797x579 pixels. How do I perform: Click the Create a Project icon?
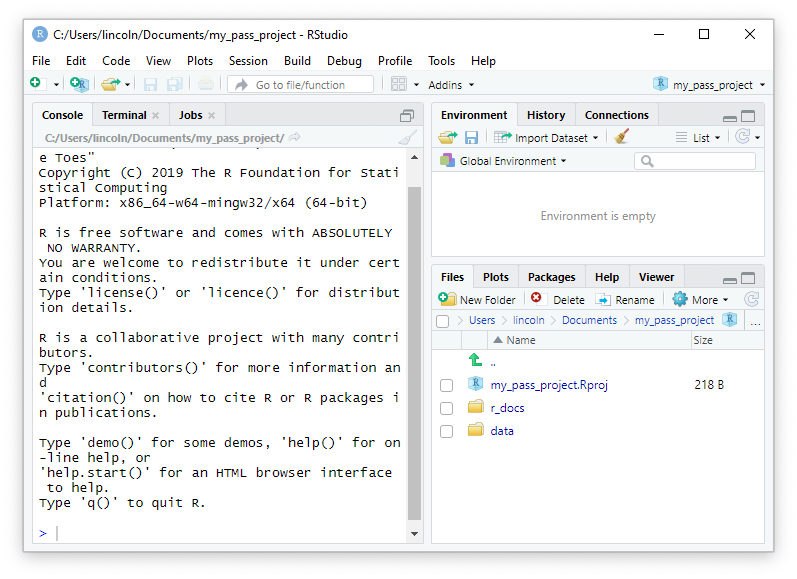pos(79,84)
